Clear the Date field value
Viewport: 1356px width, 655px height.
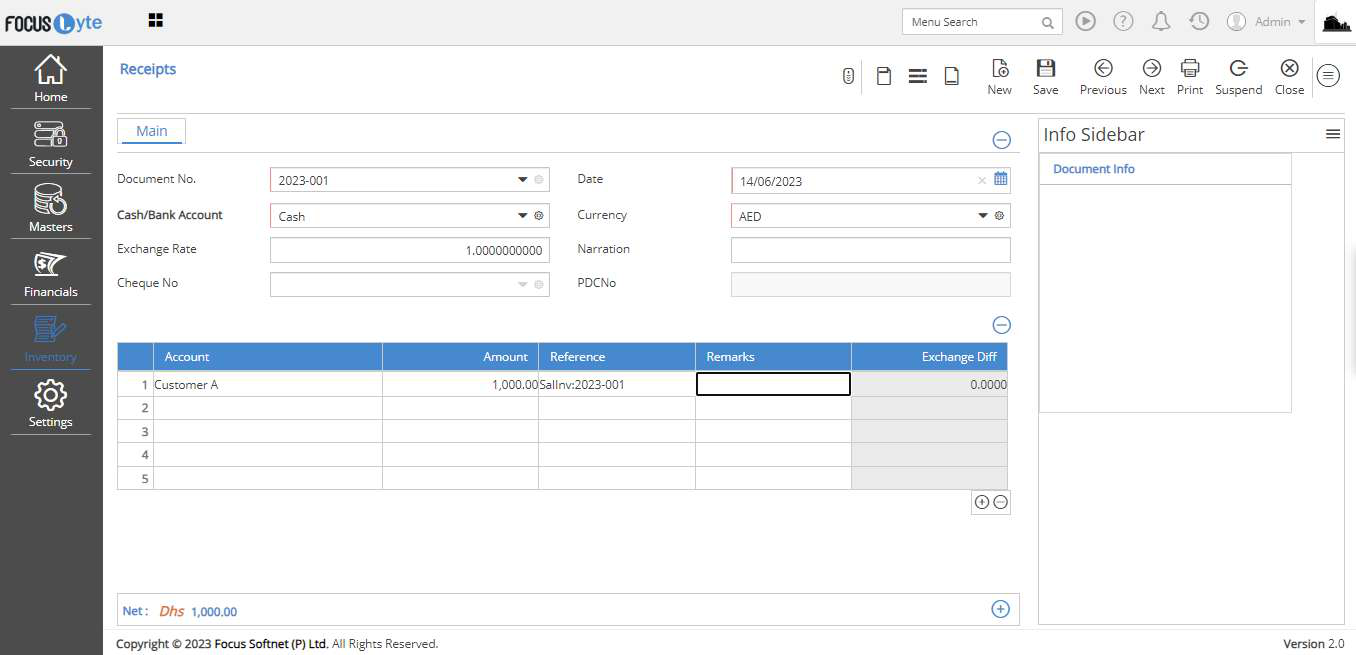coord(982,181)
